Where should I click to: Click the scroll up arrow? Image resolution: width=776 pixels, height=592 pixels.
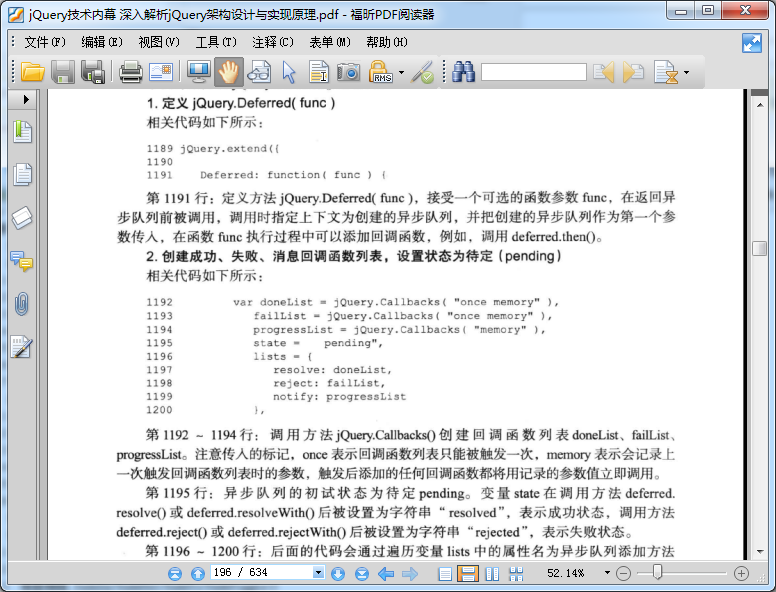pyautogui.click(x=760, y=105)
